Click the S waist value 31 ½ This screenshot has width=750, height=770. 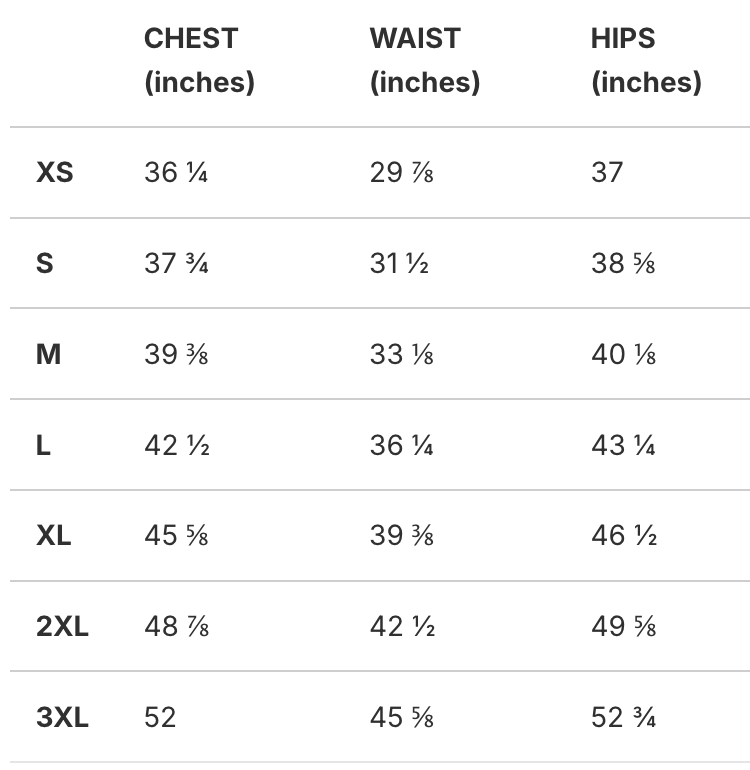399,264
